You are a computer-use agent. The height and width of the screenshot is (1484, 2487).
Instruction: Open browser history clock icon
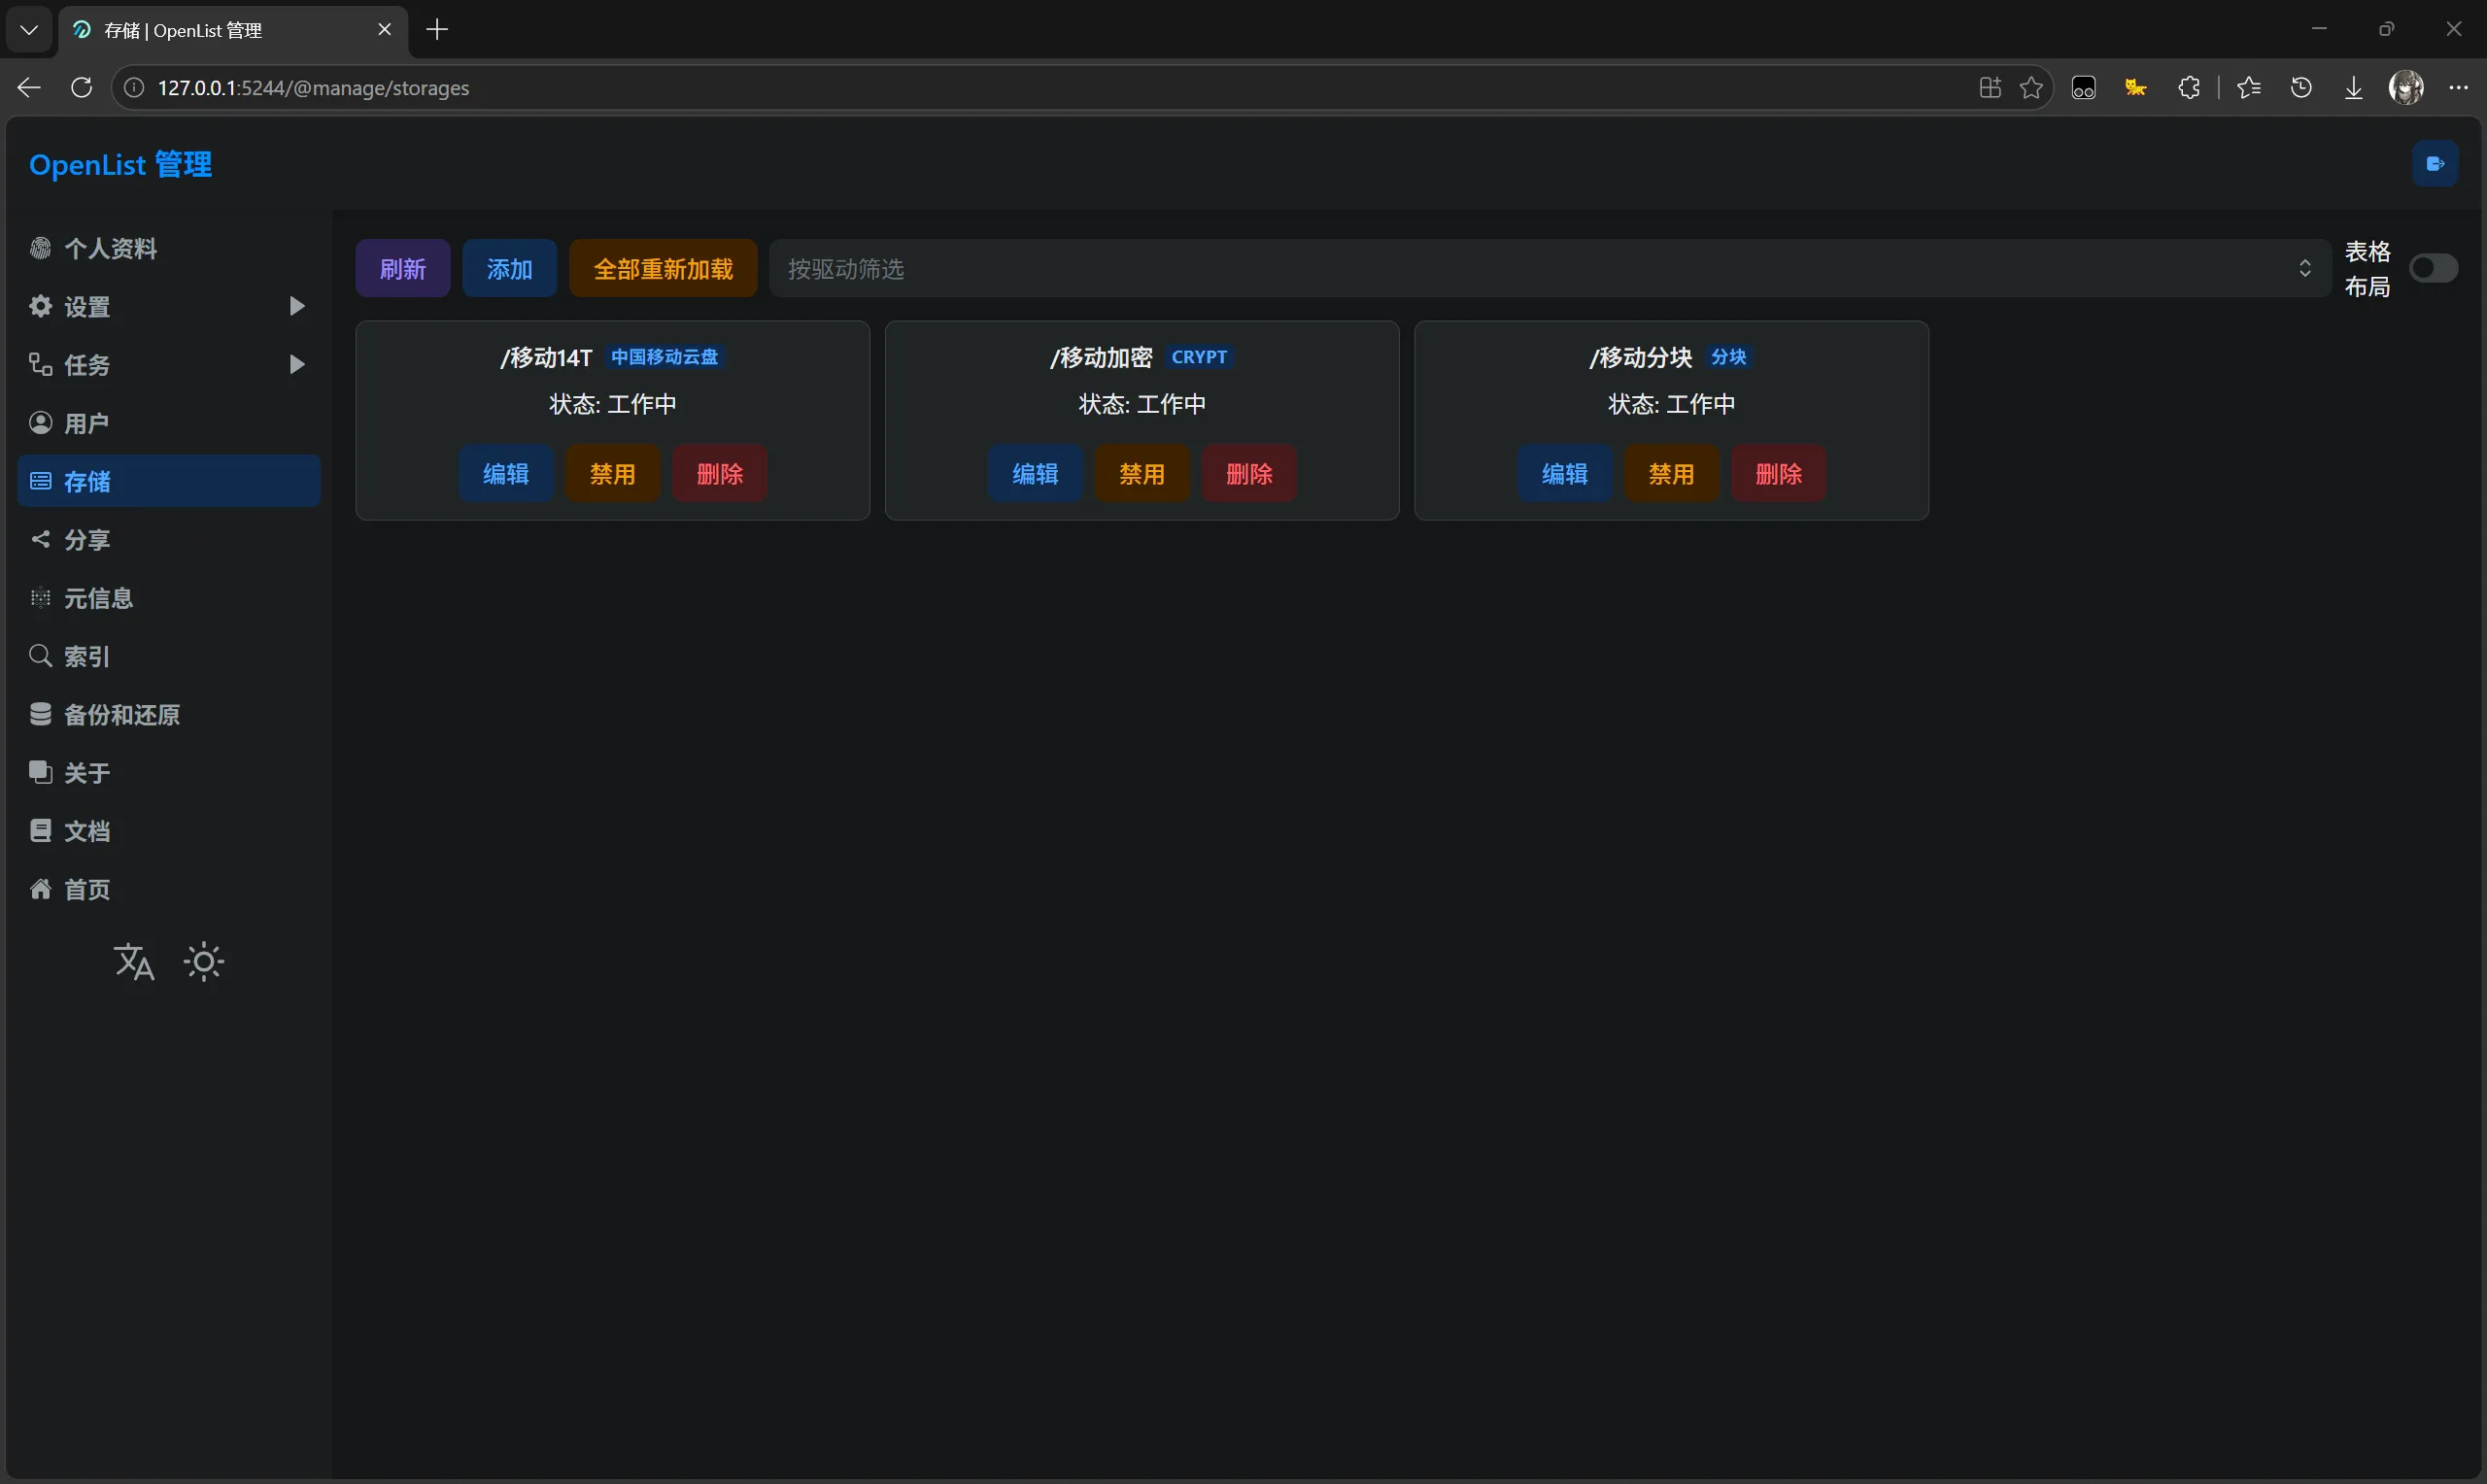tap(2301, 88)
